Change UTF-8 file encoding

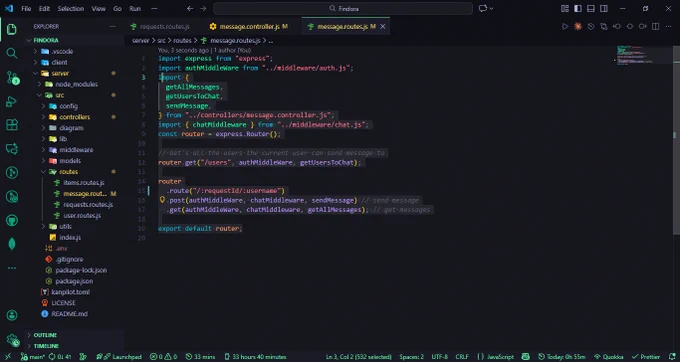(x=440, y=357)
